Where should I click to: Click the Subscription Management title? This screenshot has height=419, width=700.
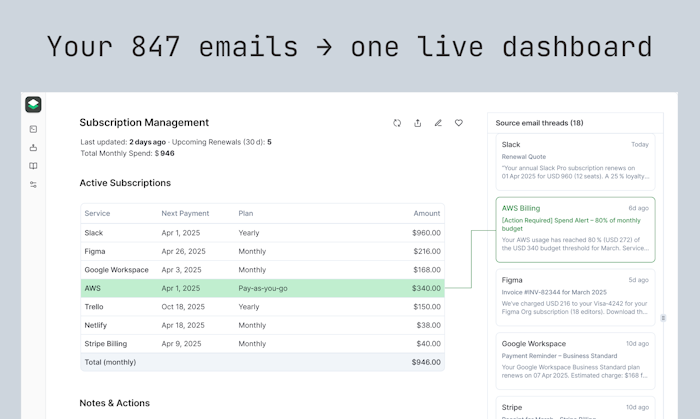click(144, 123)
